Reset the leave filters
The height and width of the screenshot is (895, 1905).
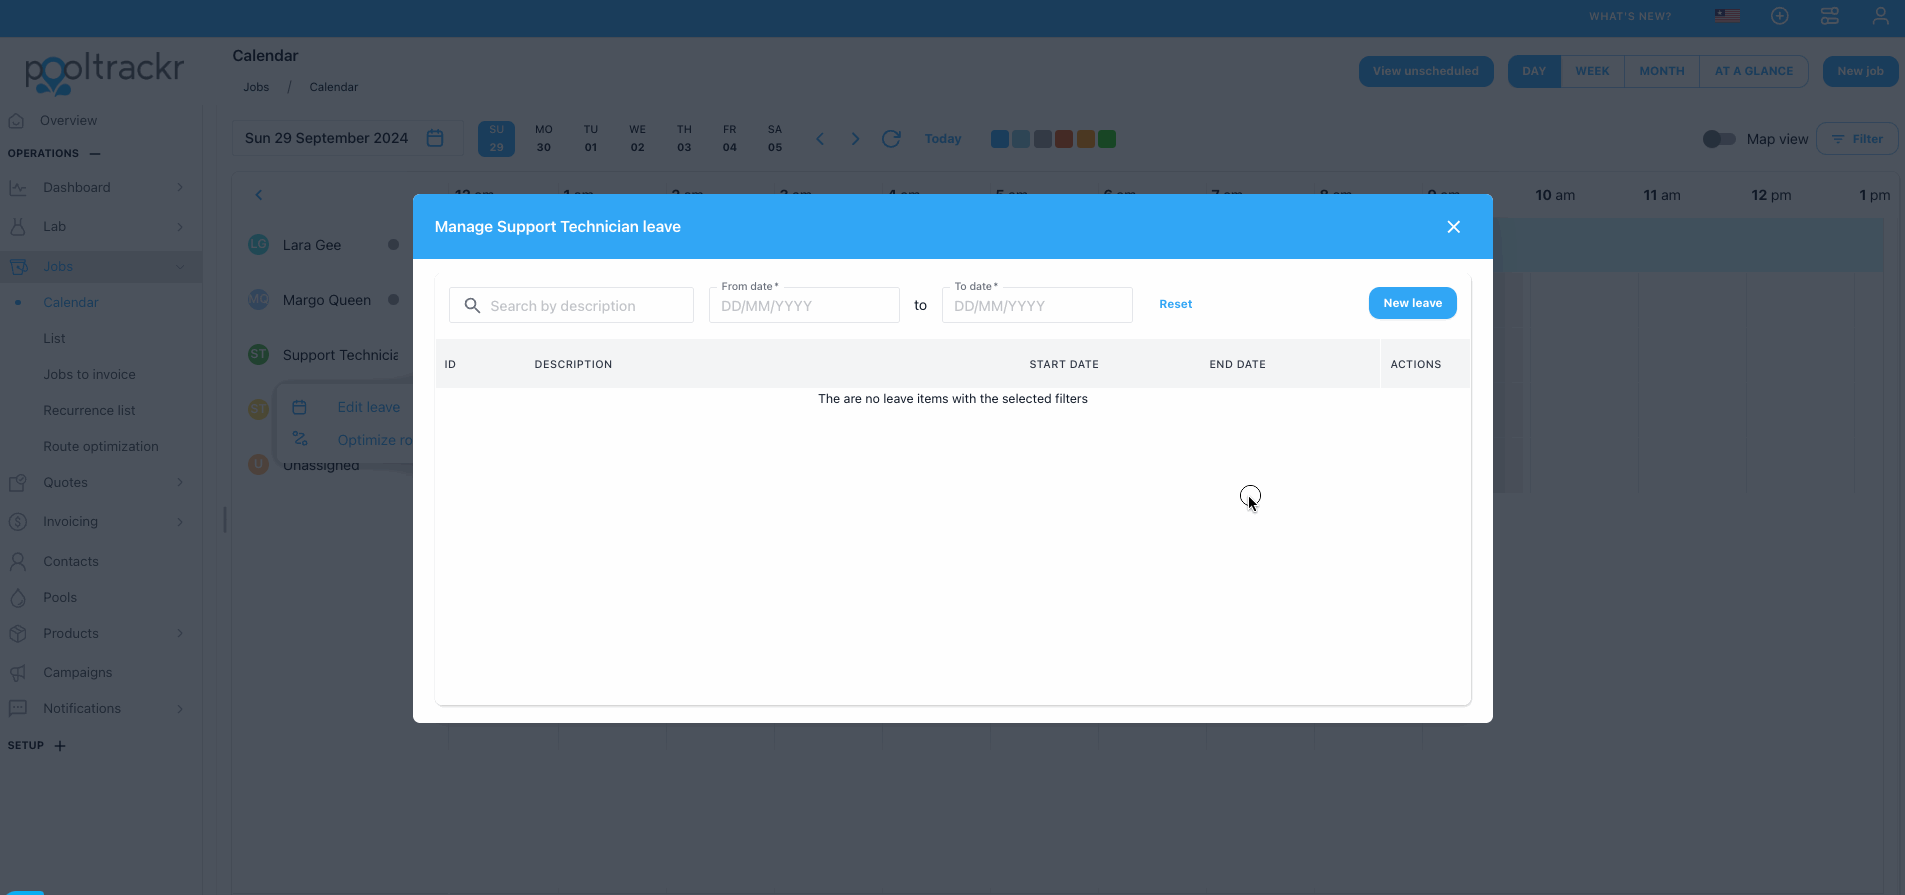click(x=1175, y=304)
